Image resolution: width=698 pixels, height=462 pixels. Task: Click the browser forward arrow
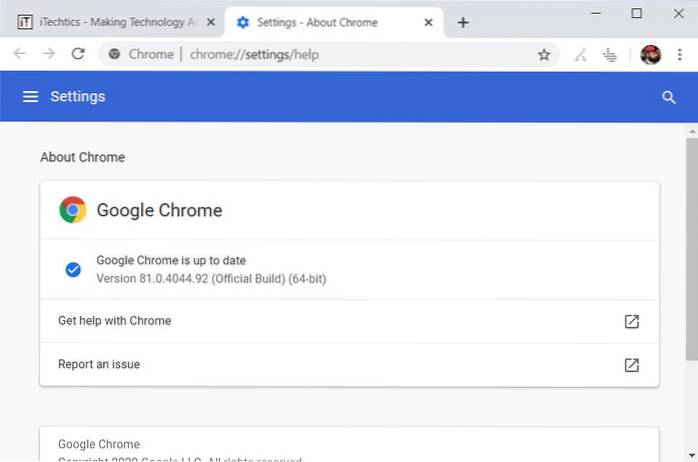49,54
